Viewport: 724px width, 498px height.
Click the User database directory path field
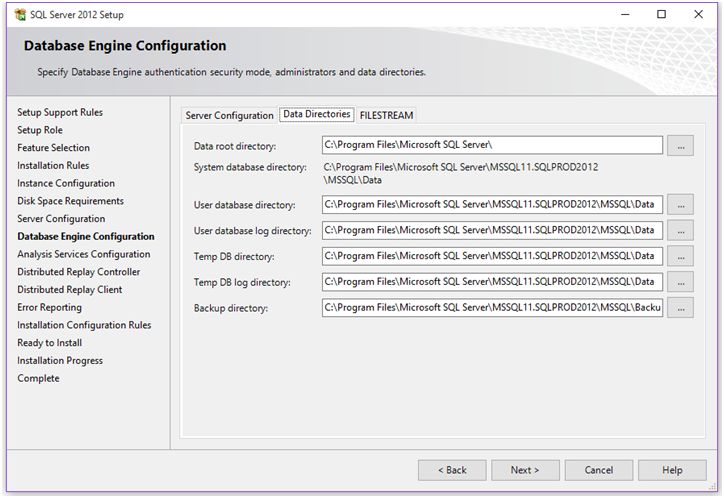click(492, 205)
